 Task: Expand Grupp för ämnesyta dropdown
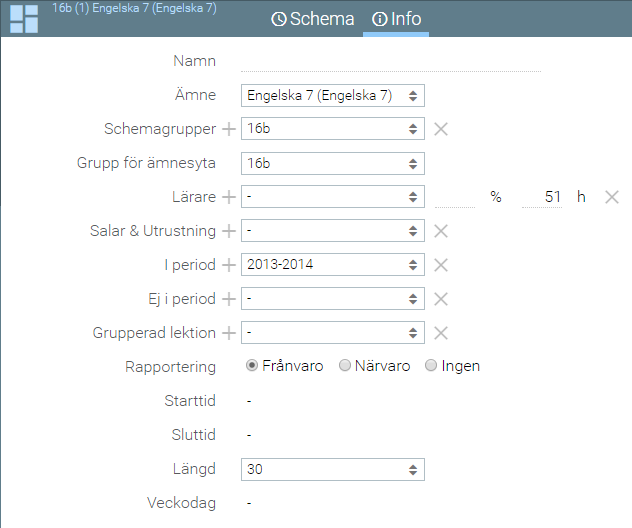(x=332, y=163)
